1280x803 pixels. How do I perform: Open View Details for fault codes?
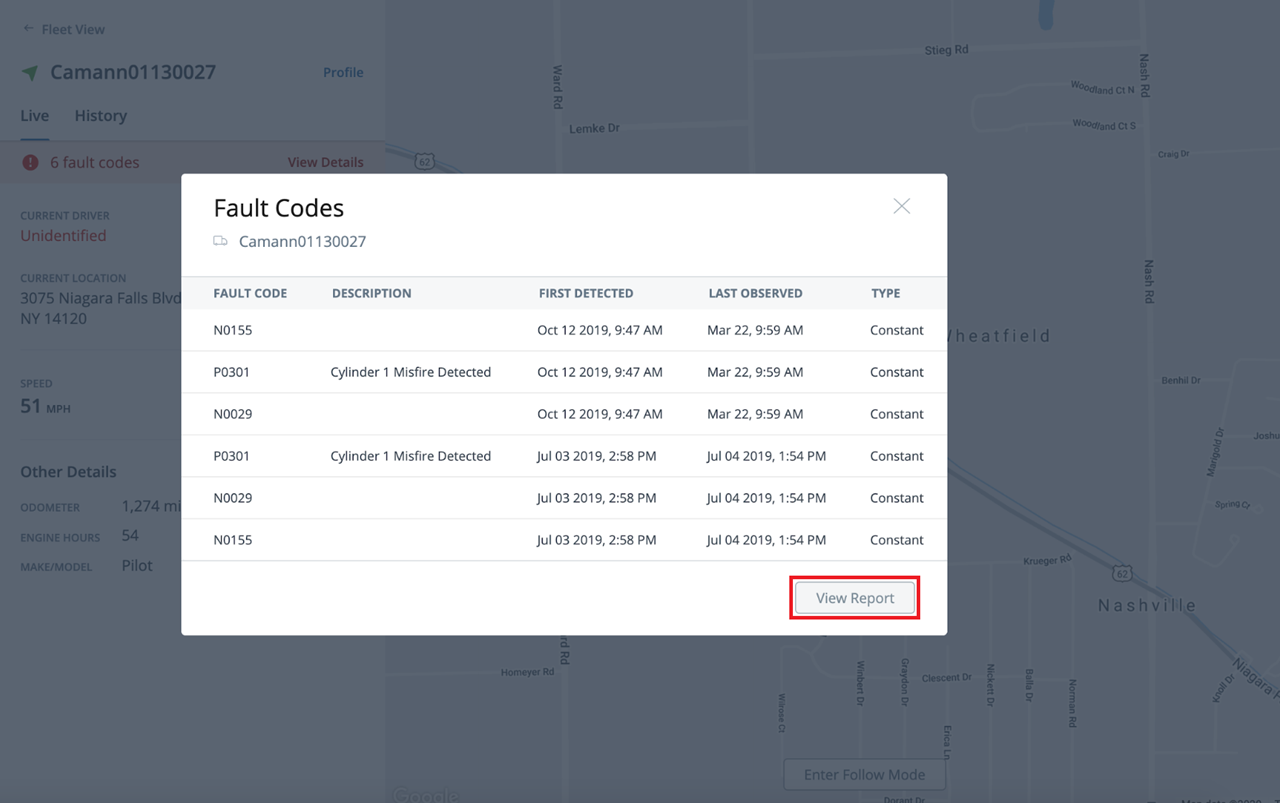pos(325,162)
